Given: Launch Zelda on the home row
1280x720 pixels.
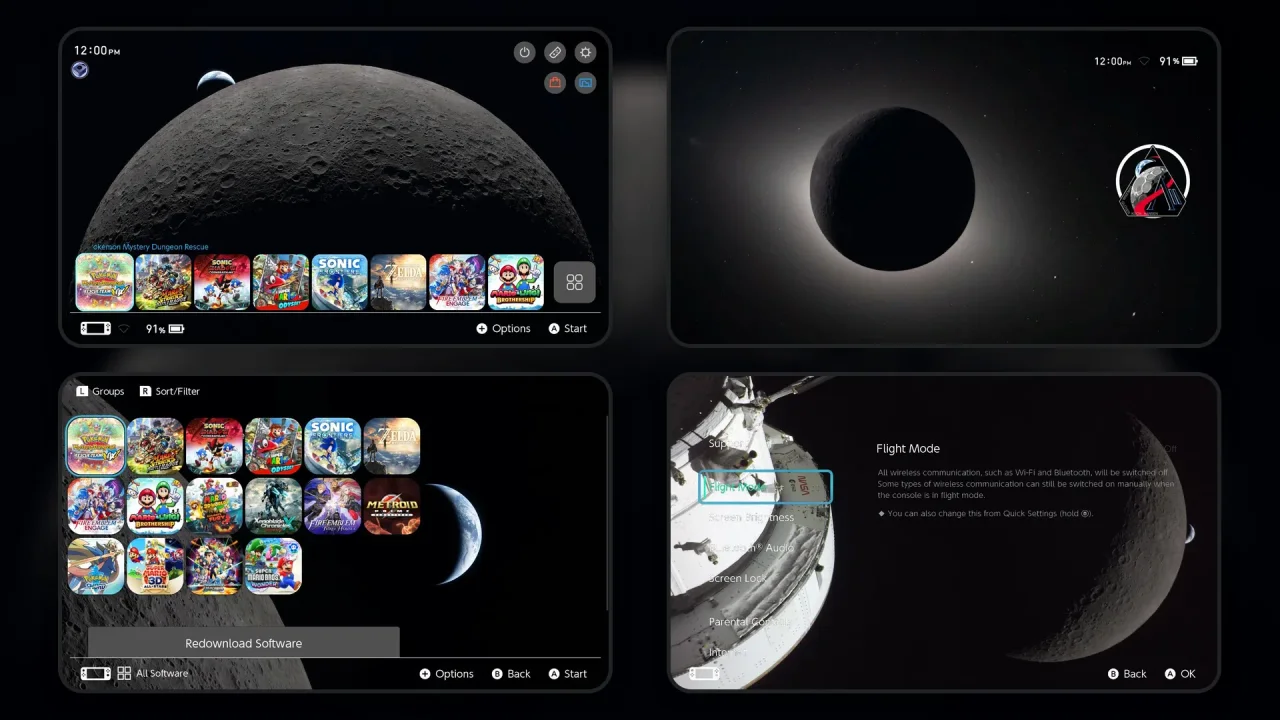Looking at the screenshot, I should [398, 282].
